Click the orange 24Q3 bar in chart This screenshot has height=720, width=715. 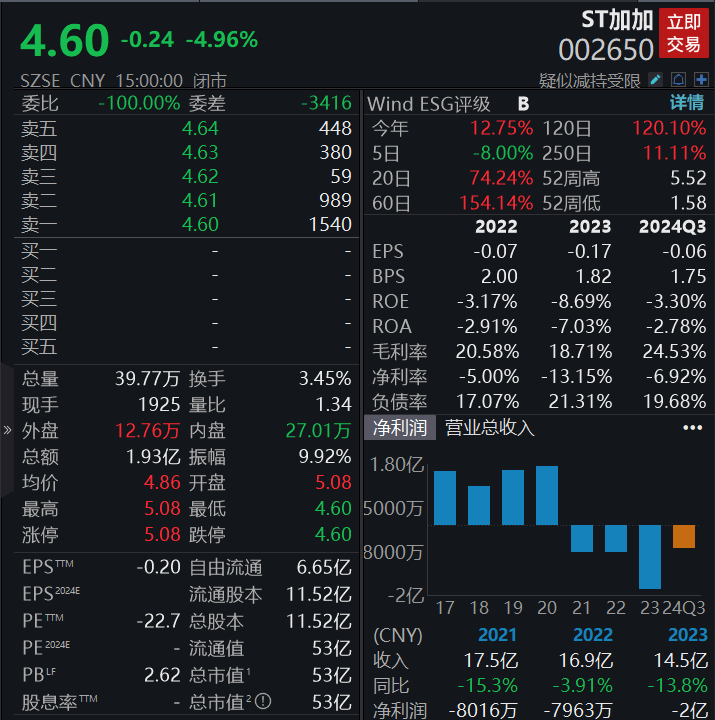tap(684, 536)
